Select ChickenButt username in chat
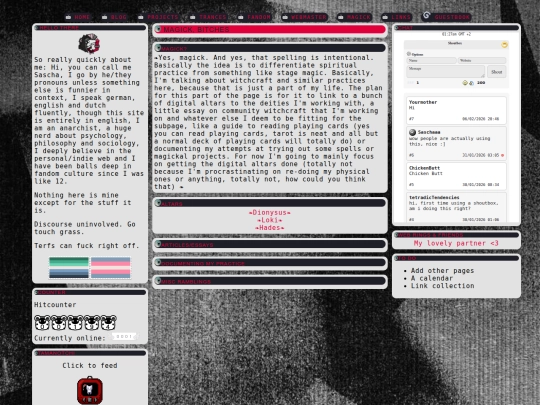 tap(424, 168)
